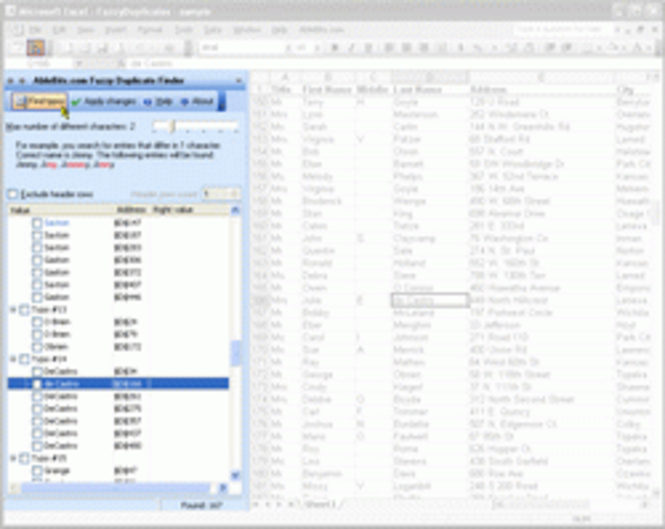
Task: Check the Typo #15 group checkbox
Action: tap(25, 459)
